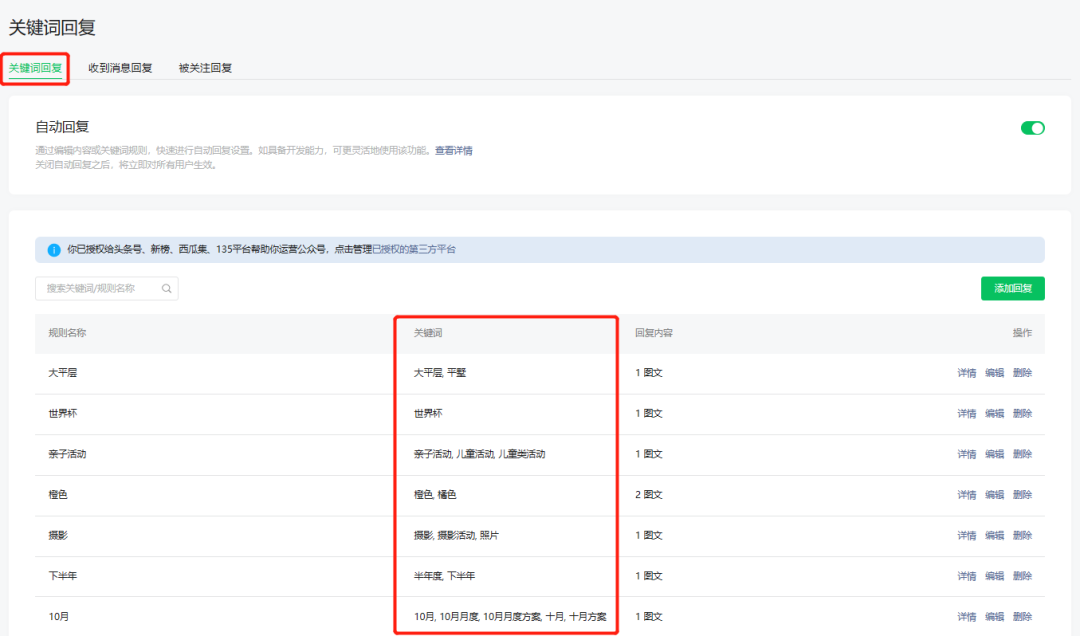Focus the 搜索关键词/规则名称 search field

(100, 289)
